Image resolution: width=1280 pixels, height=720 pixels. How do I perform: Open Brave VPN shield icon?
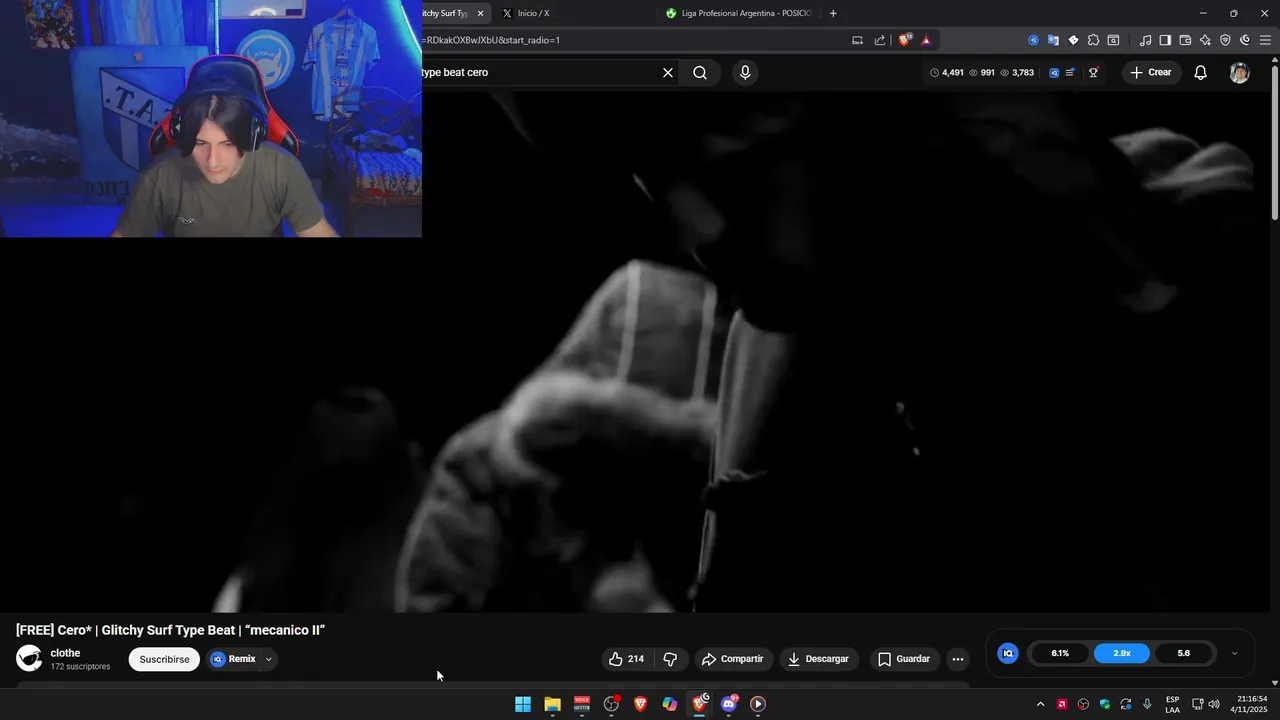click(1225, 40)
